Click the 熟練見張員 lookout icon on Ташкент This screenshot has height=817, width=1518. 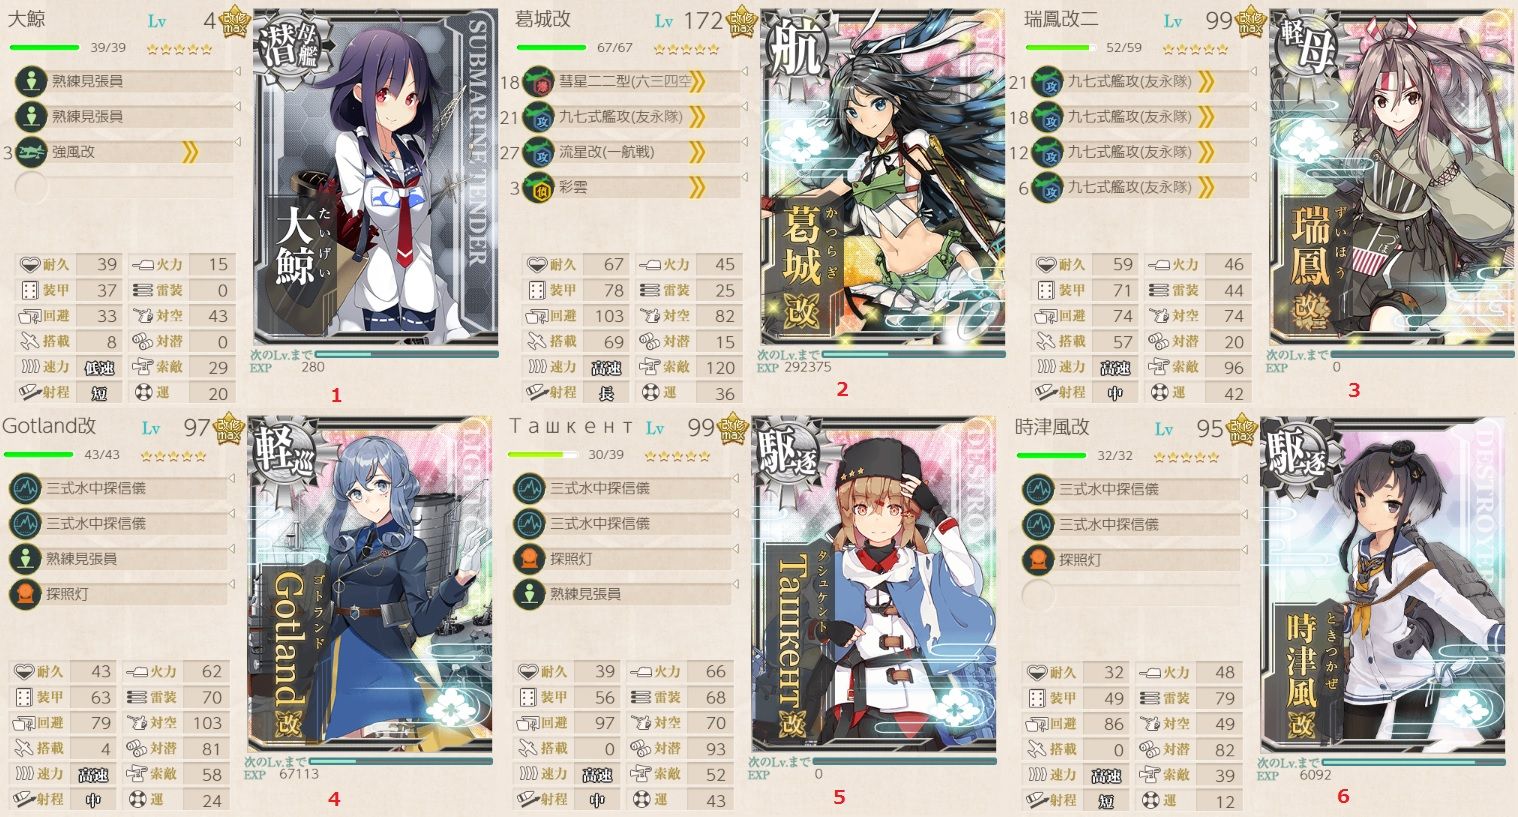[528, 594]
